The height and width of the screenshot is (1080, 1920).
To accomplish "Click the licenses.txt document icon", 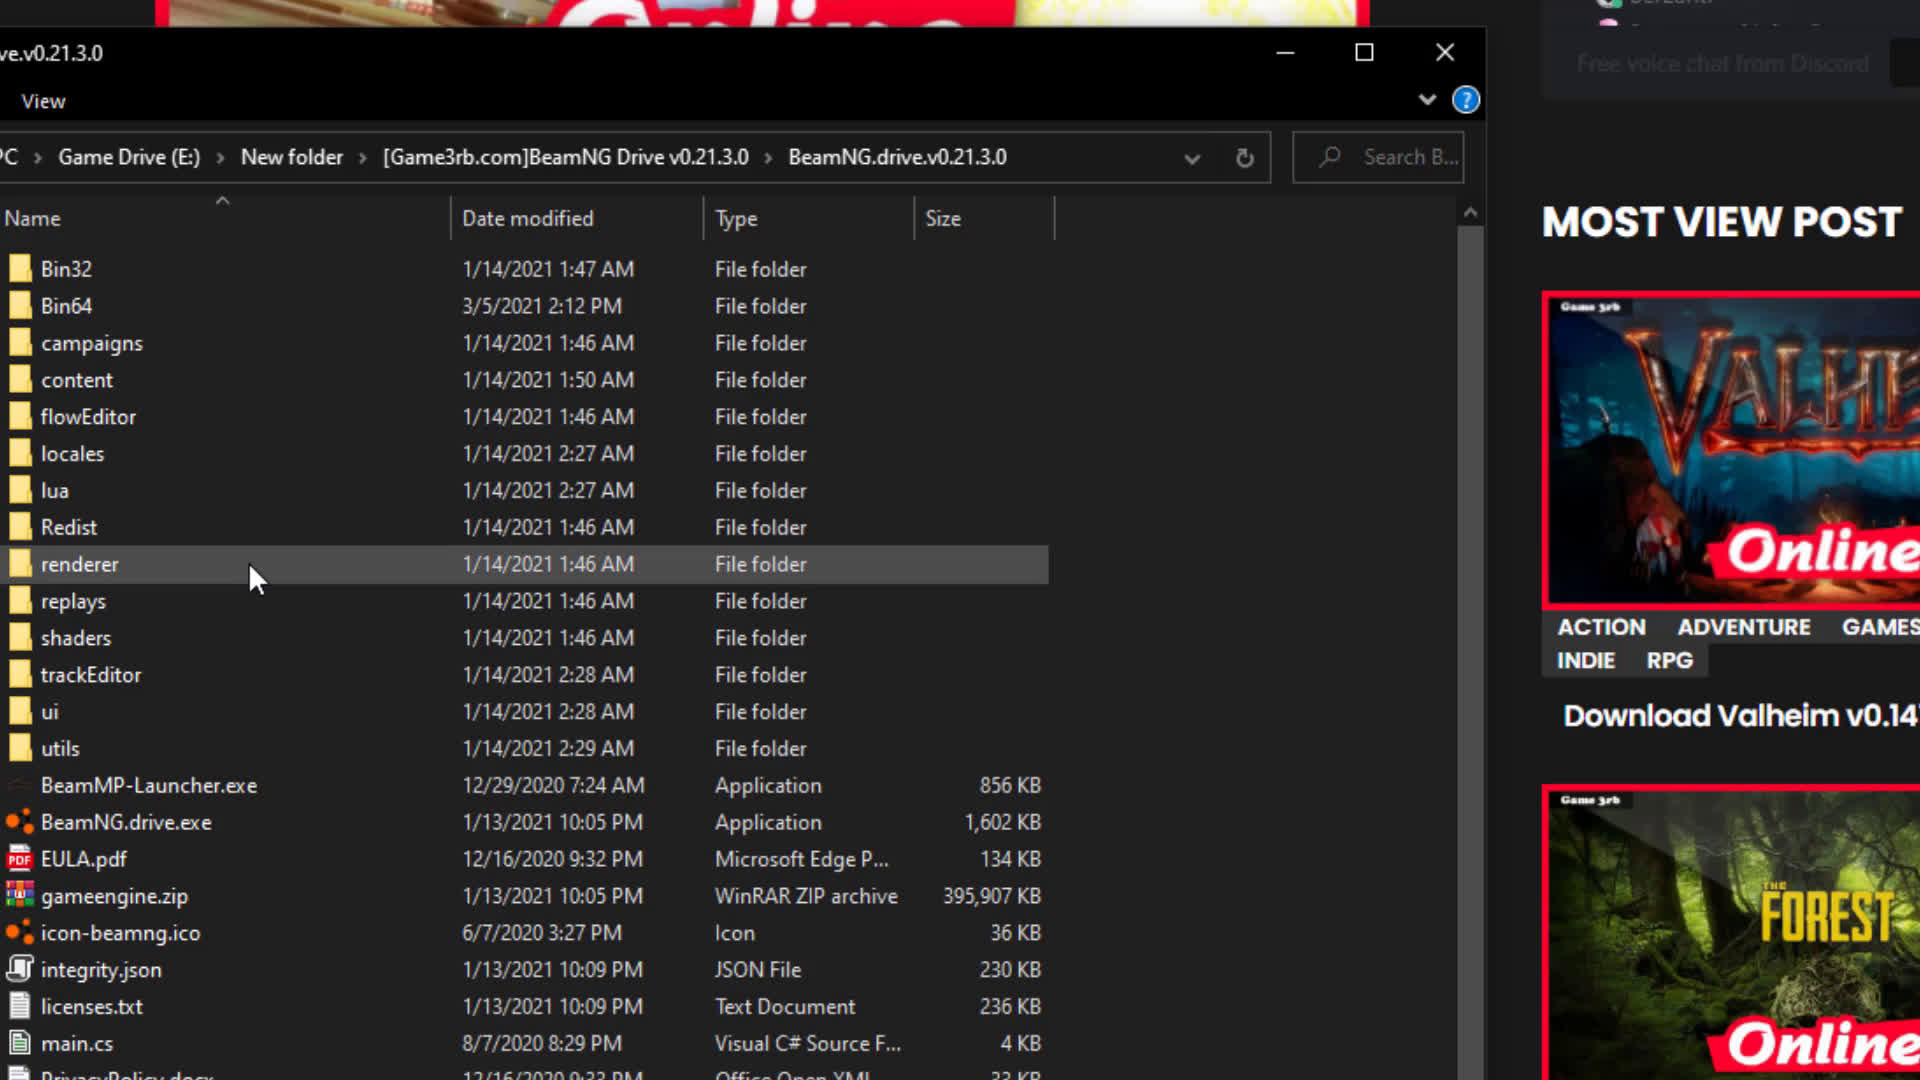I will pyautogui.click(x=19, y=1006).
